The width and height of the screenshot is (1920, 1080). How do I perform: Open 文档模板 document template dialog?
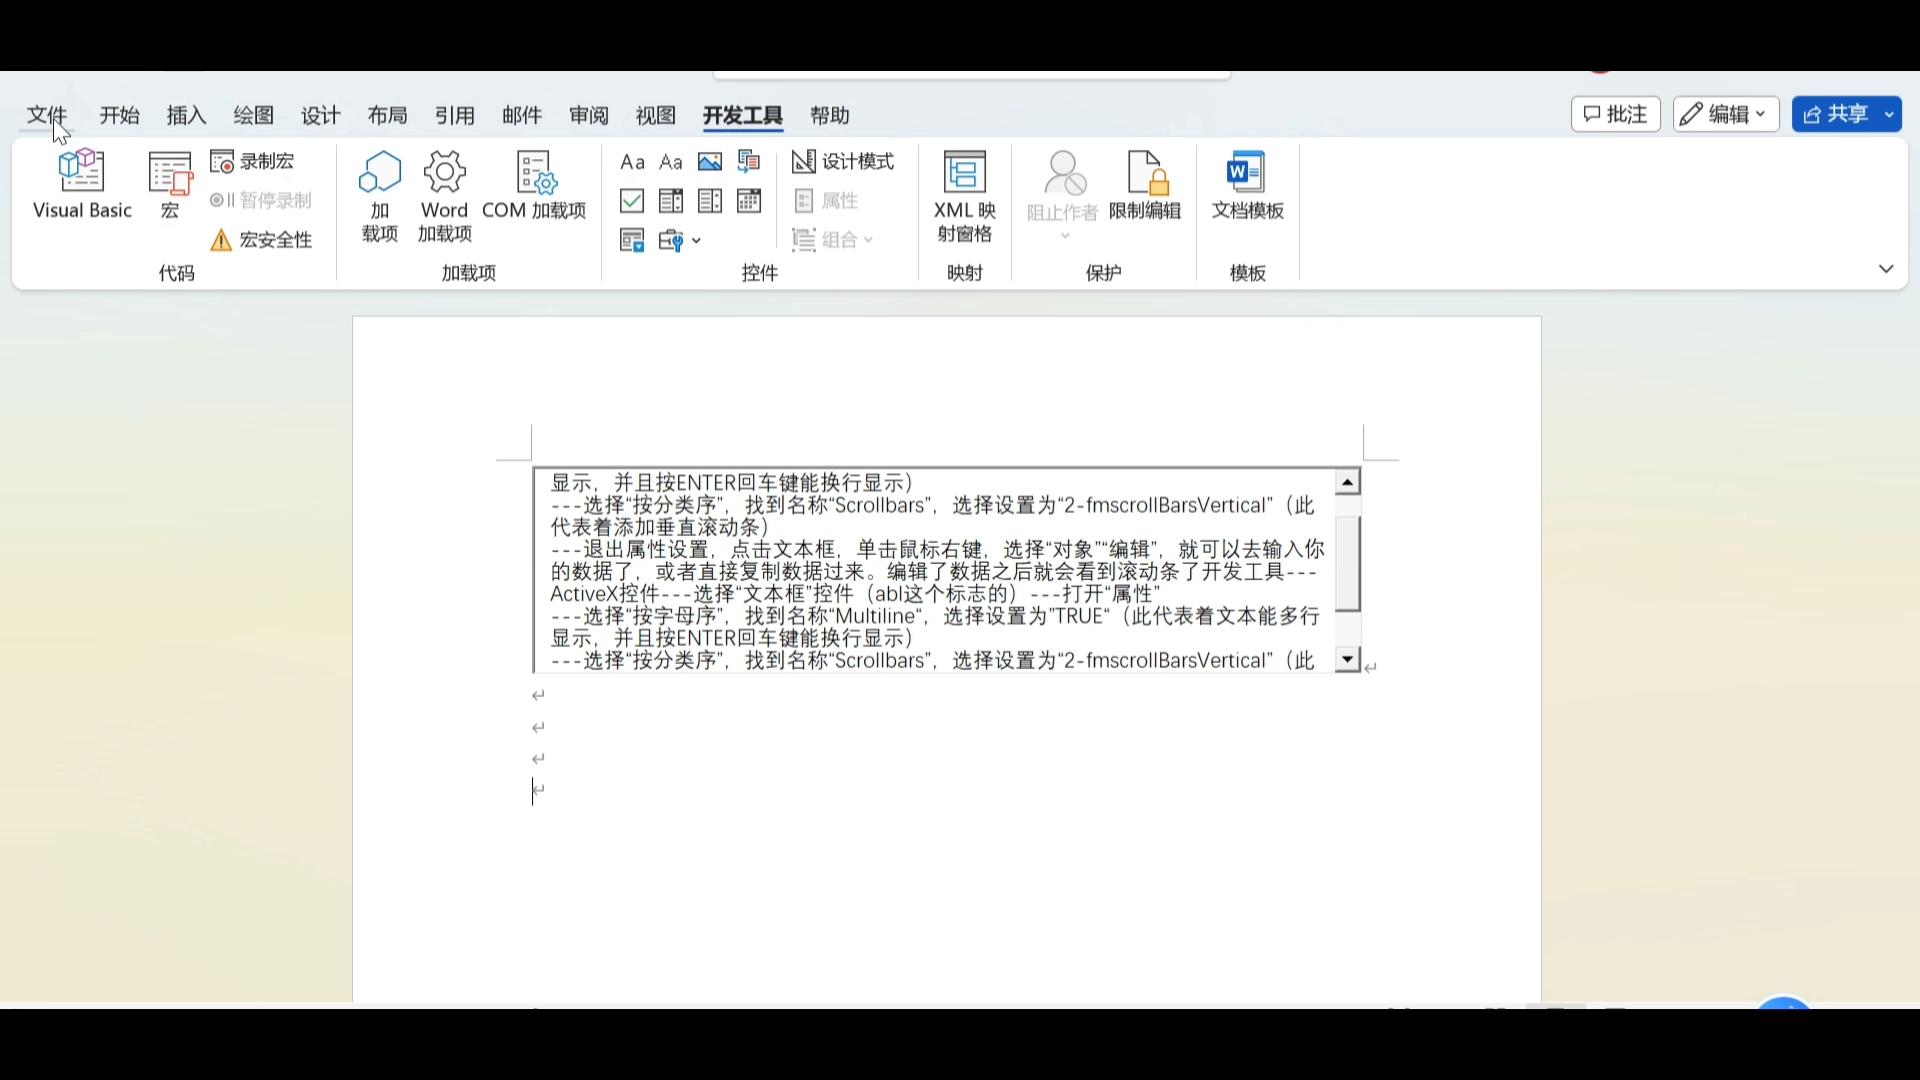[1247, 186]
